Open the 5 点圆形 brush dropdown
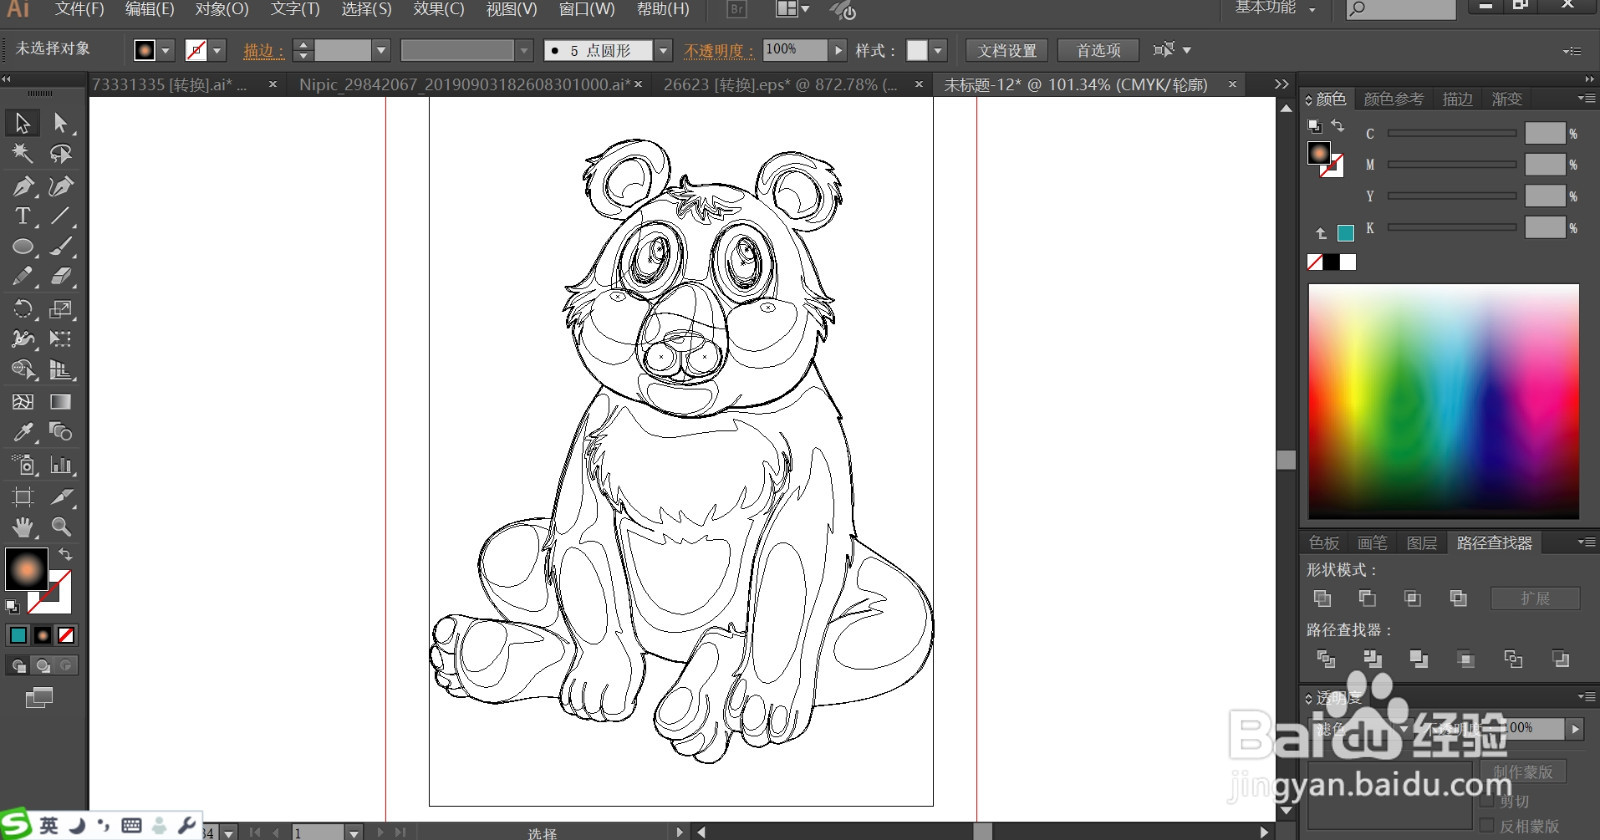This screenshot has width=1600, height=840. pos(662,50)
